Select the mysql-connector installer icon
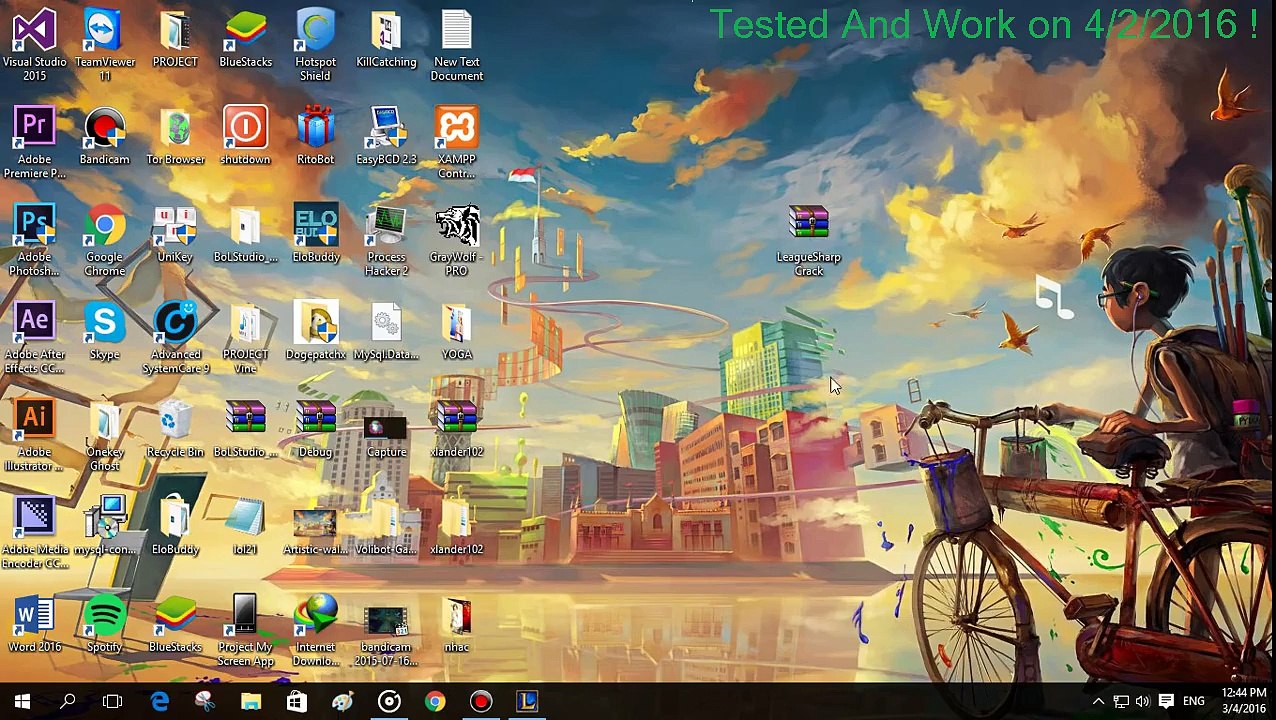The width and height of the screenshot is (1276, 720). pyautogui.click(x=104, y=527)
